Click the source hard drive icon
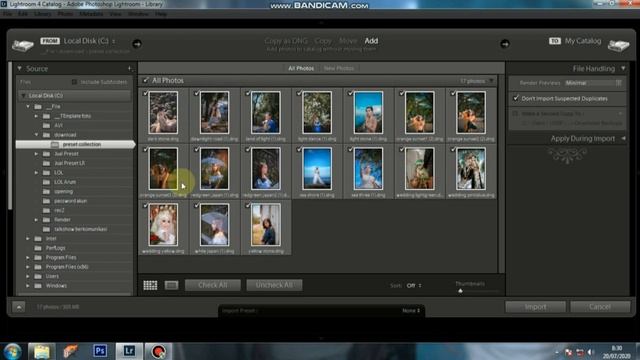 [22, 45]
